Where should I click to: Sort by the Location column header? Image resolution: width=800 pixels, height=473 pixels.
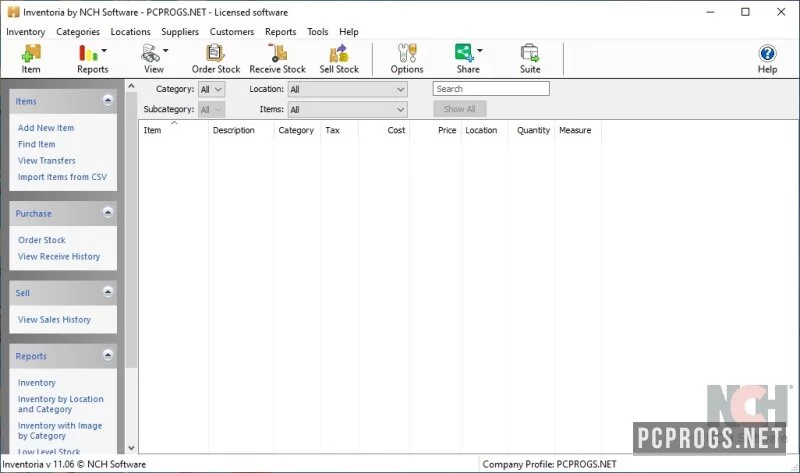point(484,130)
